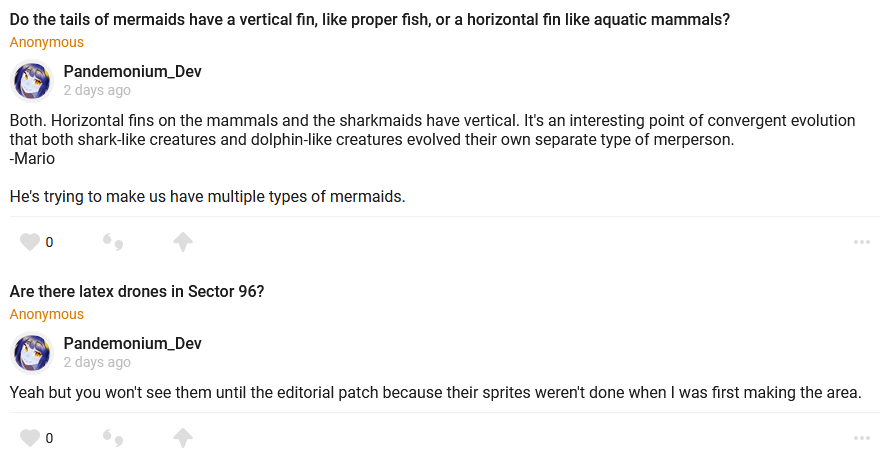Viewport: 890px width, 458px height.
Task: Click the Pandemonium_Dev username on the mermaid answer
Action: pos(132,72)
